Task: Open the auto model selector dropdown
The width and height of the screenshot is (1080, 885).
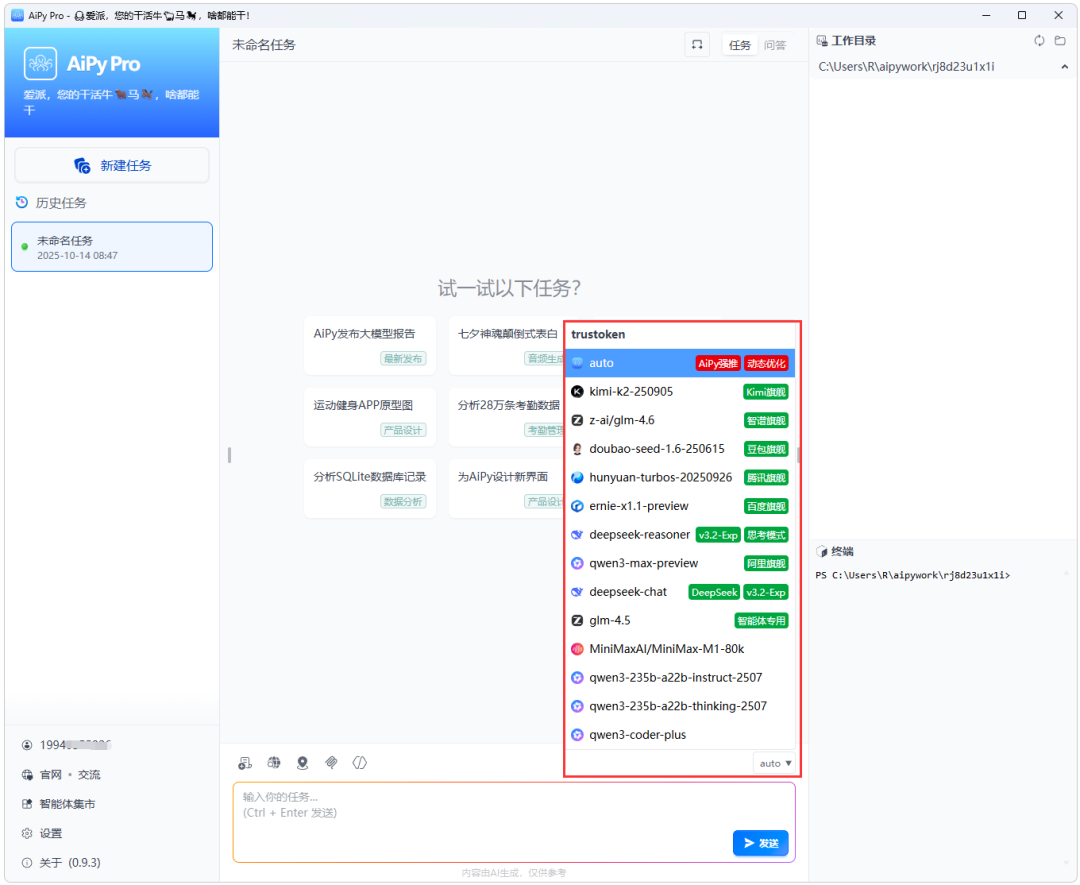Action: [x=775, y=763]
